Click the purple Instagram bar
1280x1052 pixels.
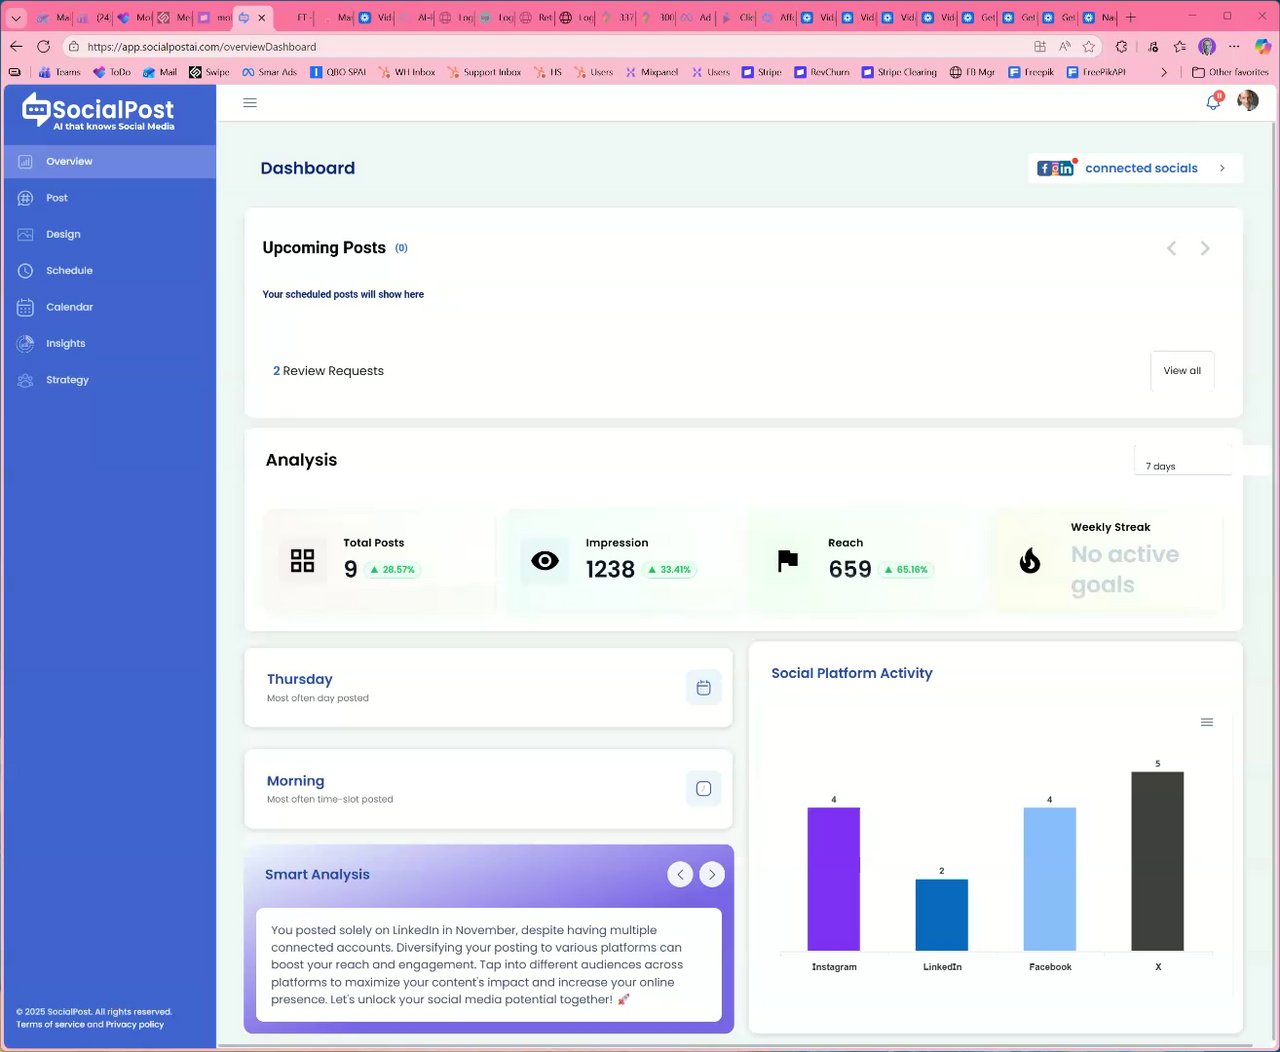[x=834, y=879]
